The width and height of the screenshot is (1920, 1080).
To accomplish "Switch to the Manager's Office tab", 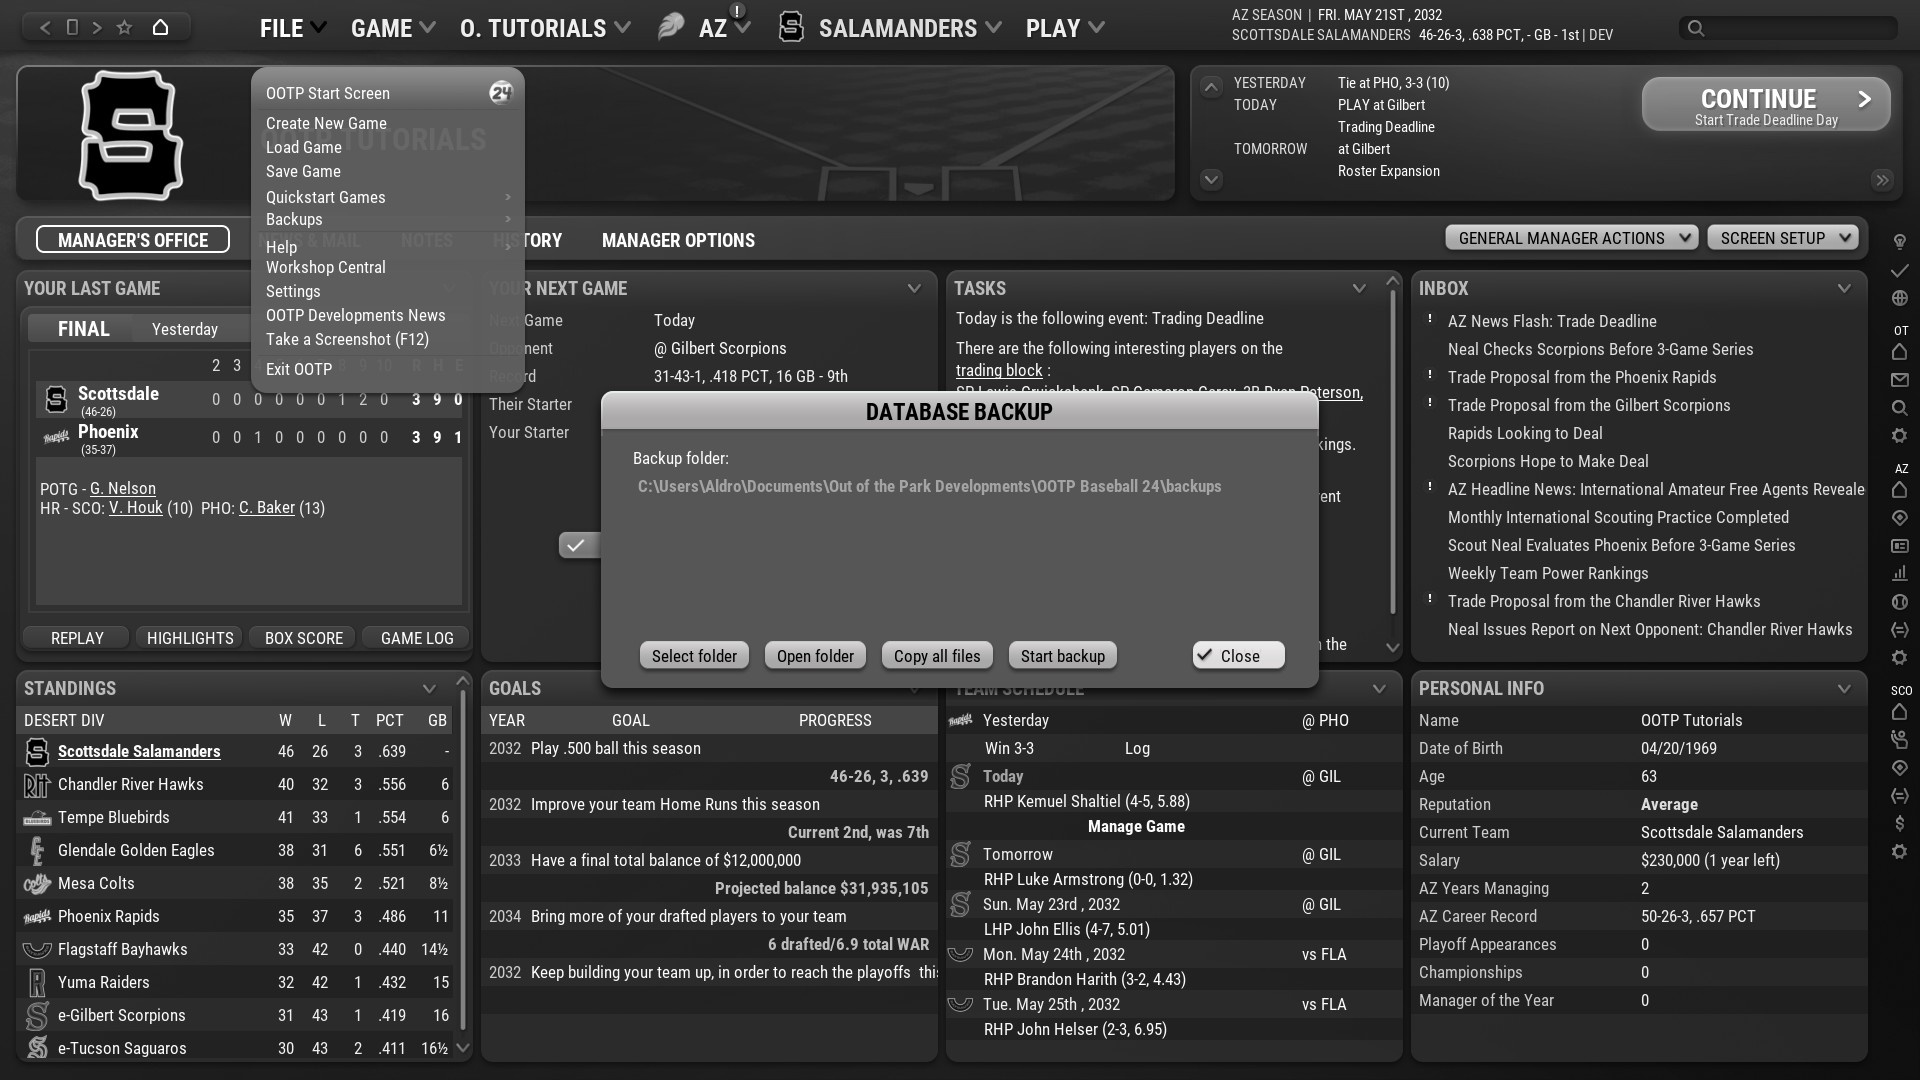I will coord(133,240).
